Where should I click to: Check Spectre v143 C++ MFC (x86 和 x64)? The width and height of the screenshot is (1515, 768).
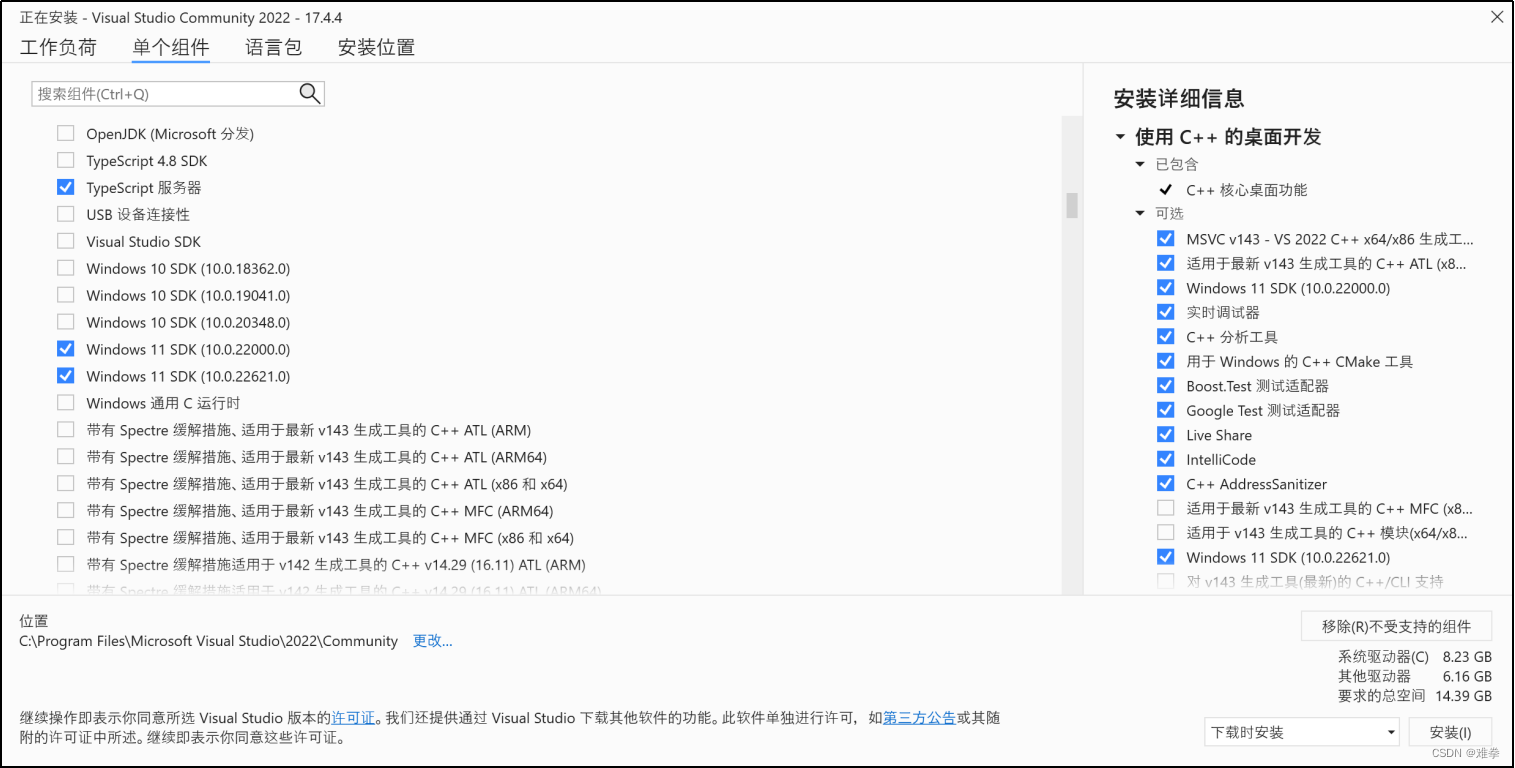tap(66, 538)
